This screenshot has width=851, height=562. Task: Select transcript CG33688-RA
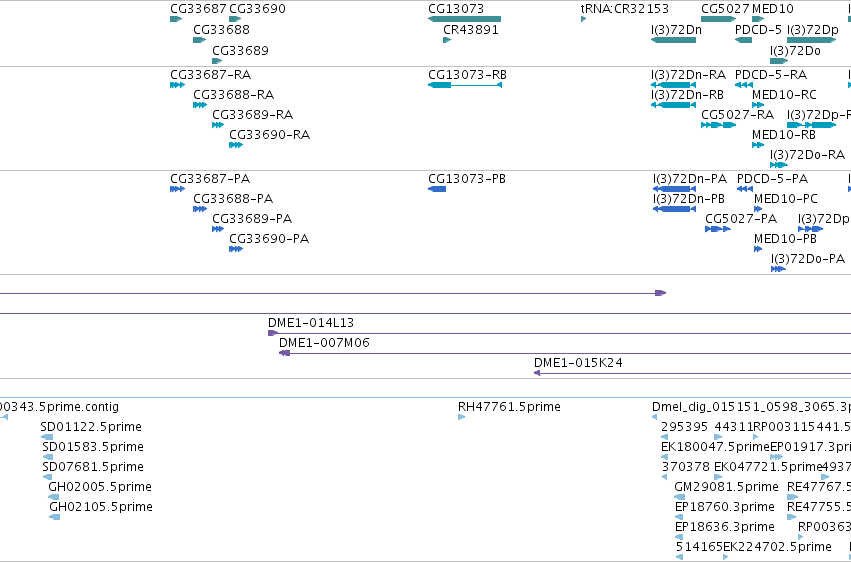coord(200,105)
